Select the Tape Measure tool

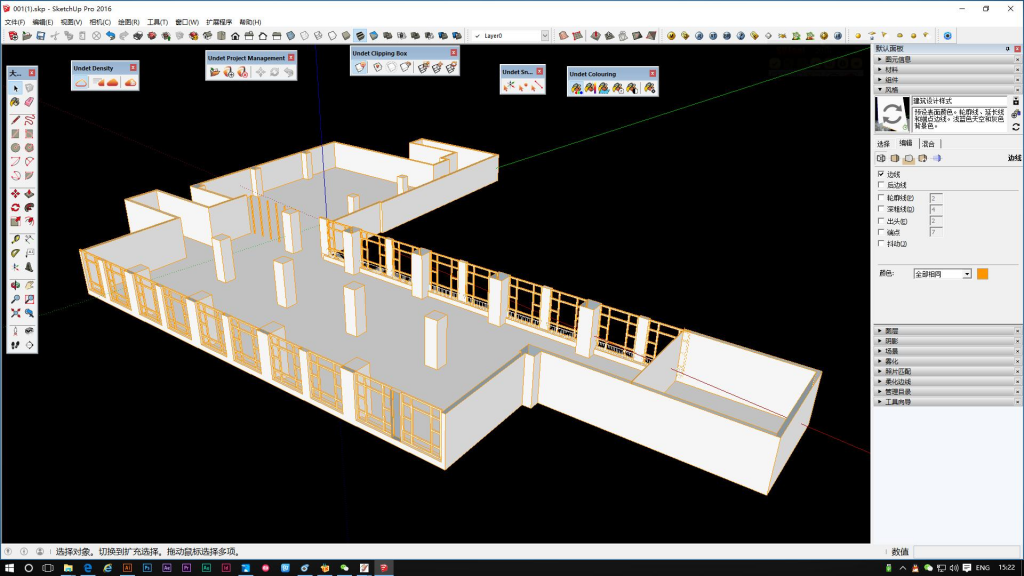[x=16, y=240]
